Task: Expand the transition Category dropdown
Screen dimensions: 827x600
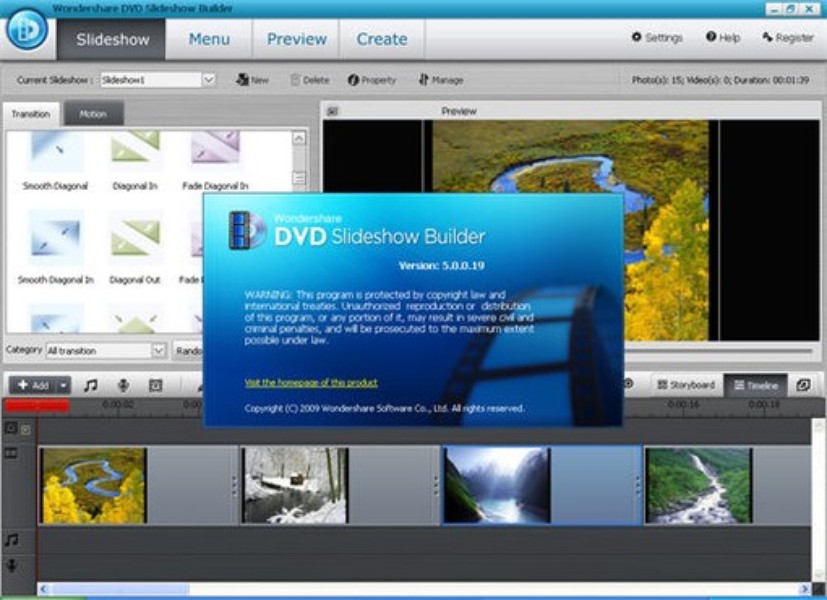Action: click(158, 350)
